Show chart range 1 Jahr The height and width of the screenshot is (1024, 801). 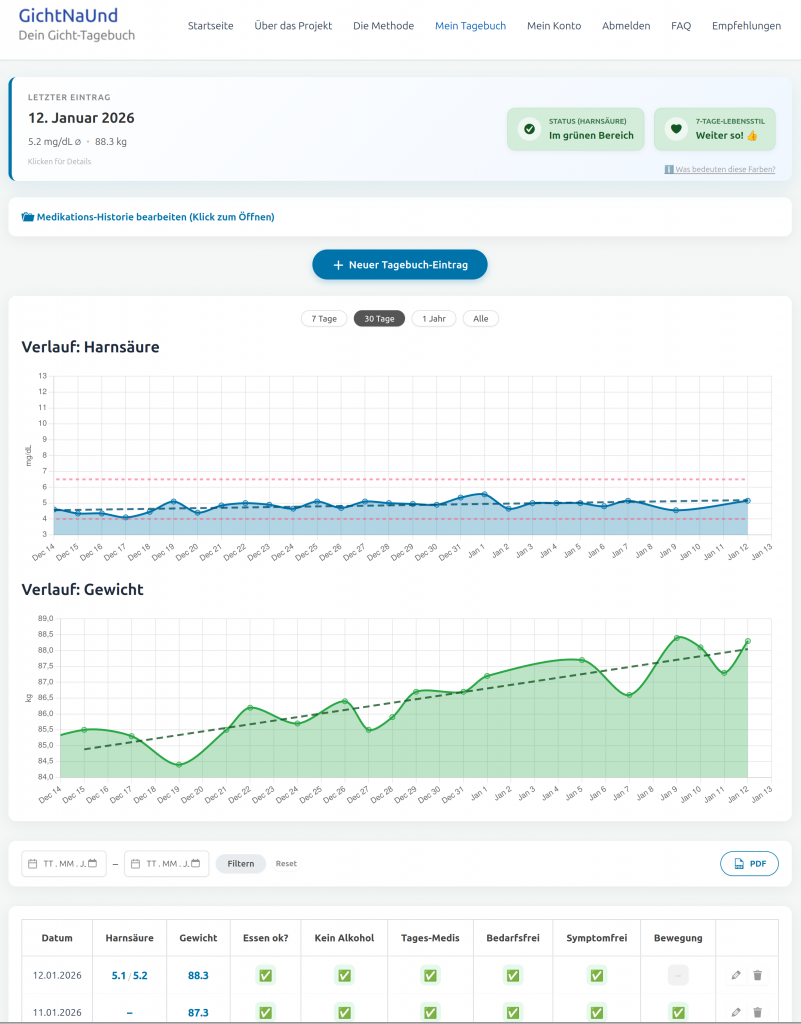click(434, 319)
